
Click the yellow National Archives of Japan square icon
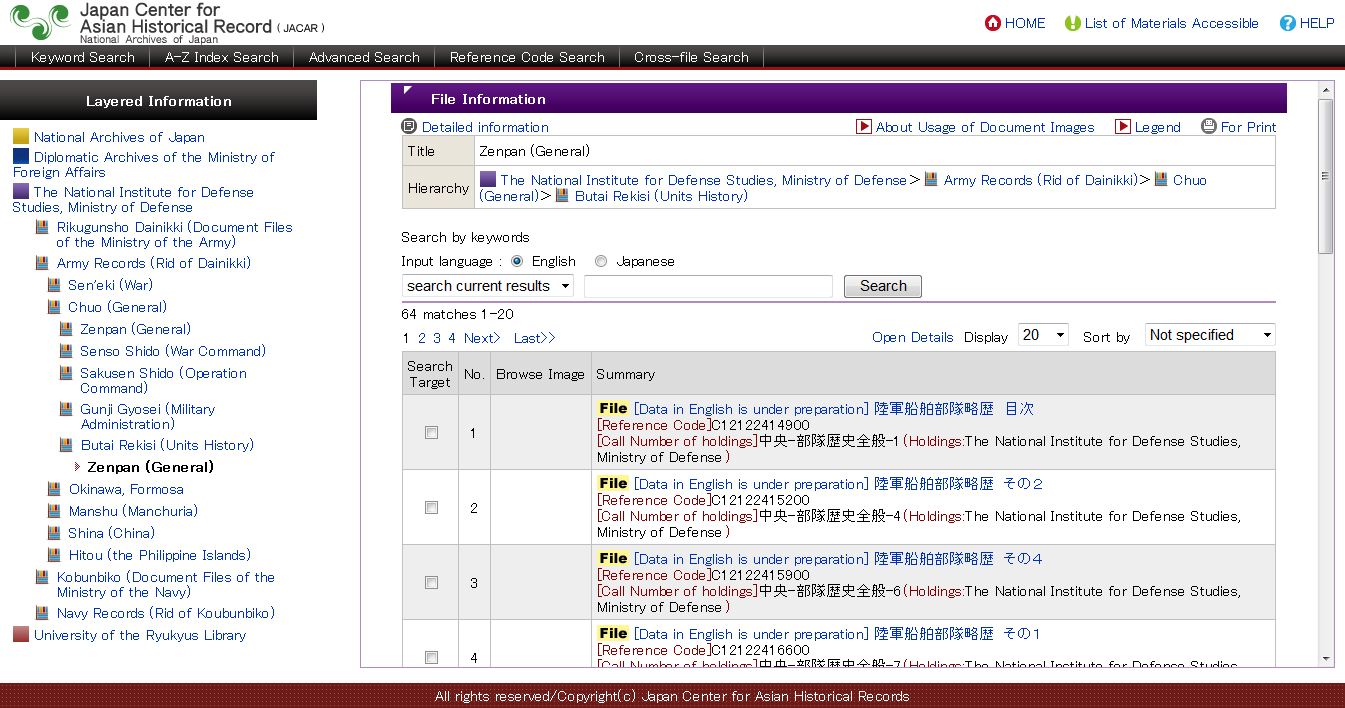click(21, 137)
